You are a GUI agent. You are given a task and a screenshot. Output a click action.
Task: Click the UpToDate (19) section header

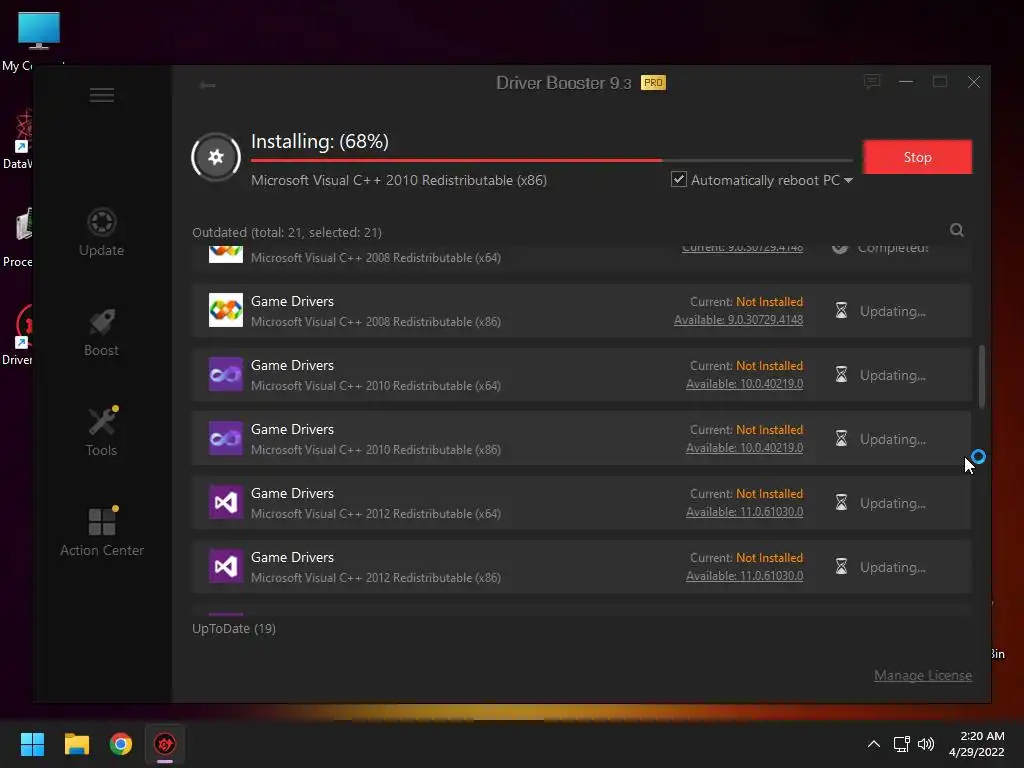pyautogui.click(x=234, y=628)
